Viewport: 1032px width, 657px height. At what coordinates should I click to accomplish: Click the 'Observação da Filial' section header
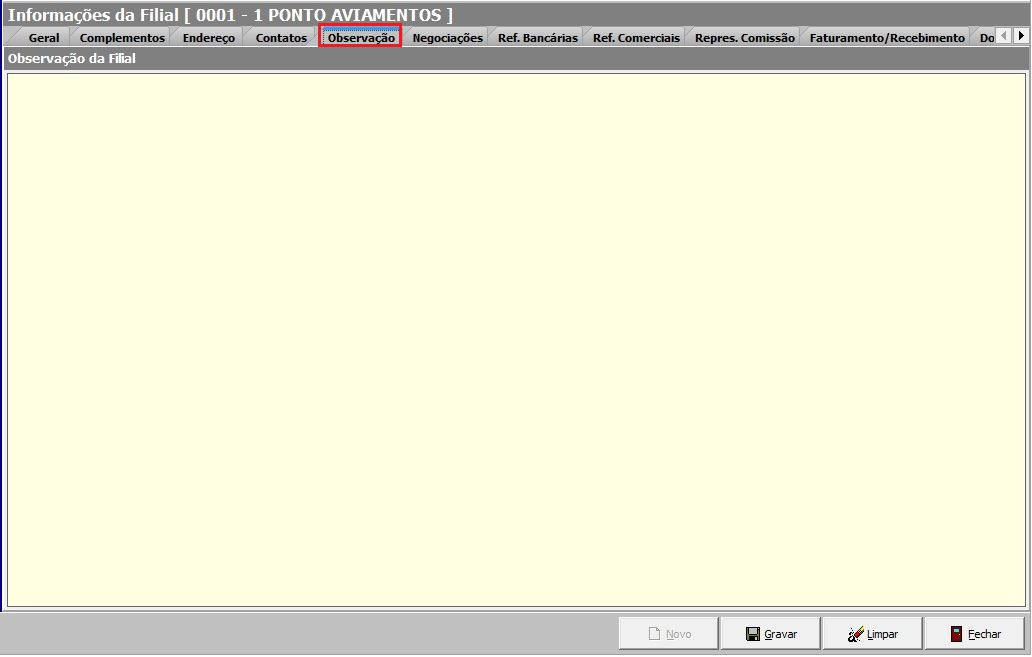(72, 59)
